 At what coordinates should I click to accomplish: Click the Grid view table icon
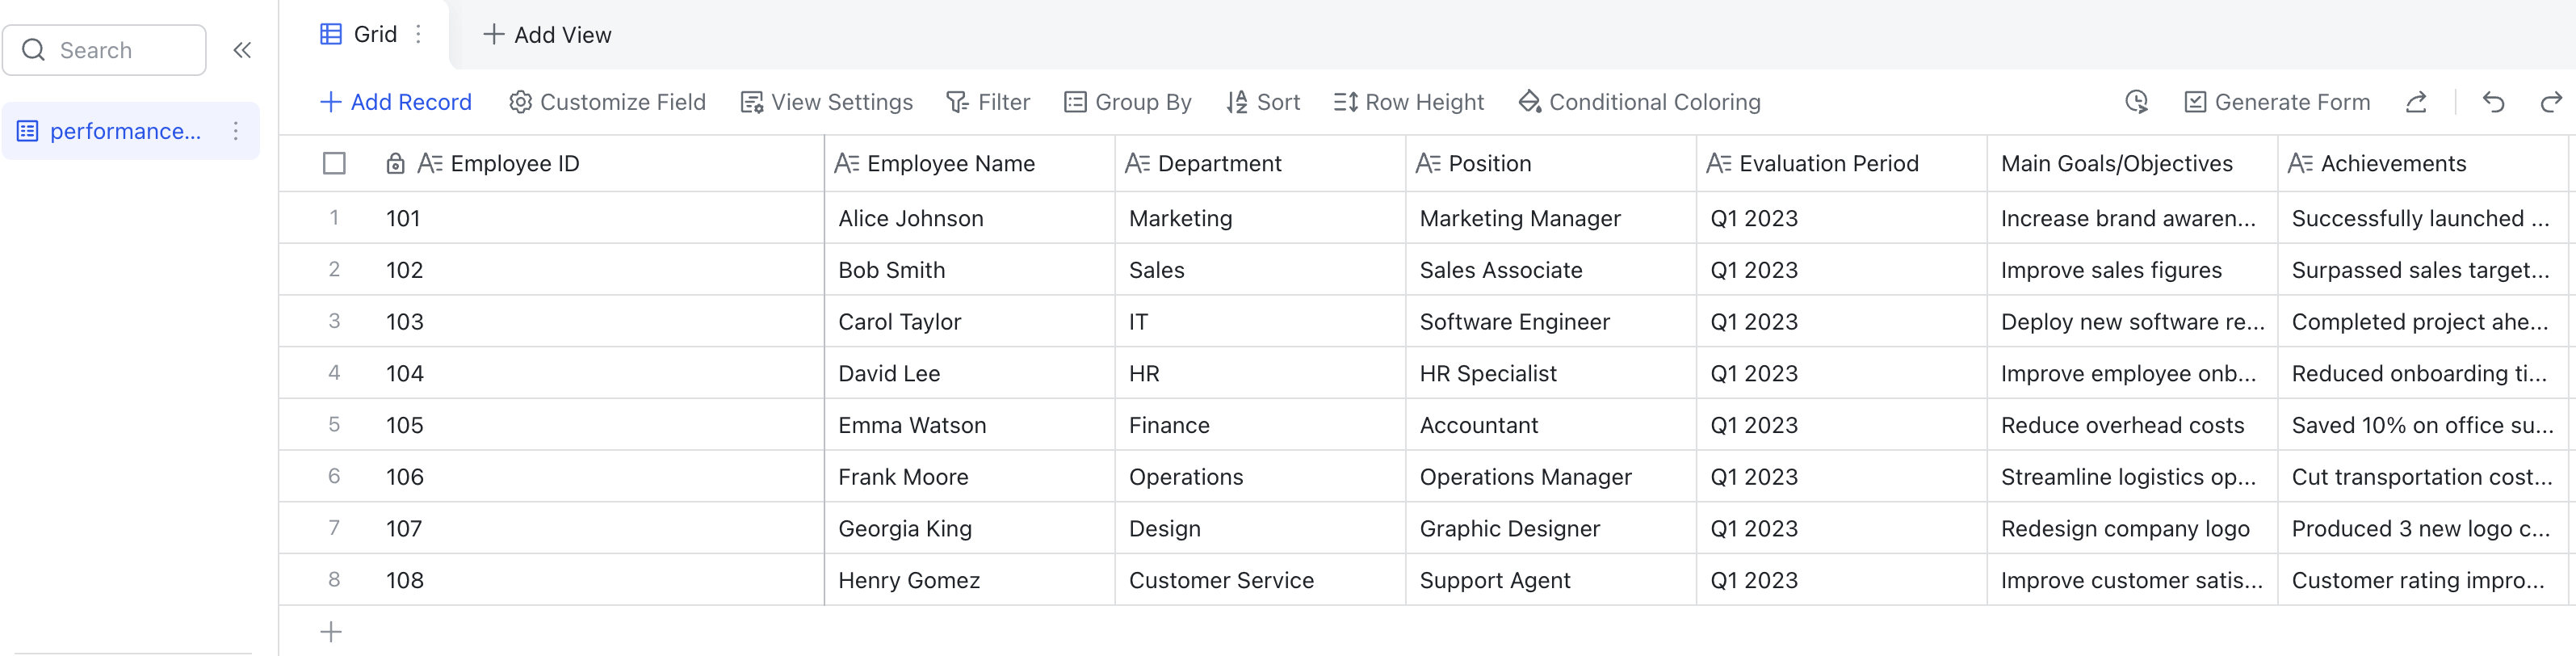click(331, 34)
